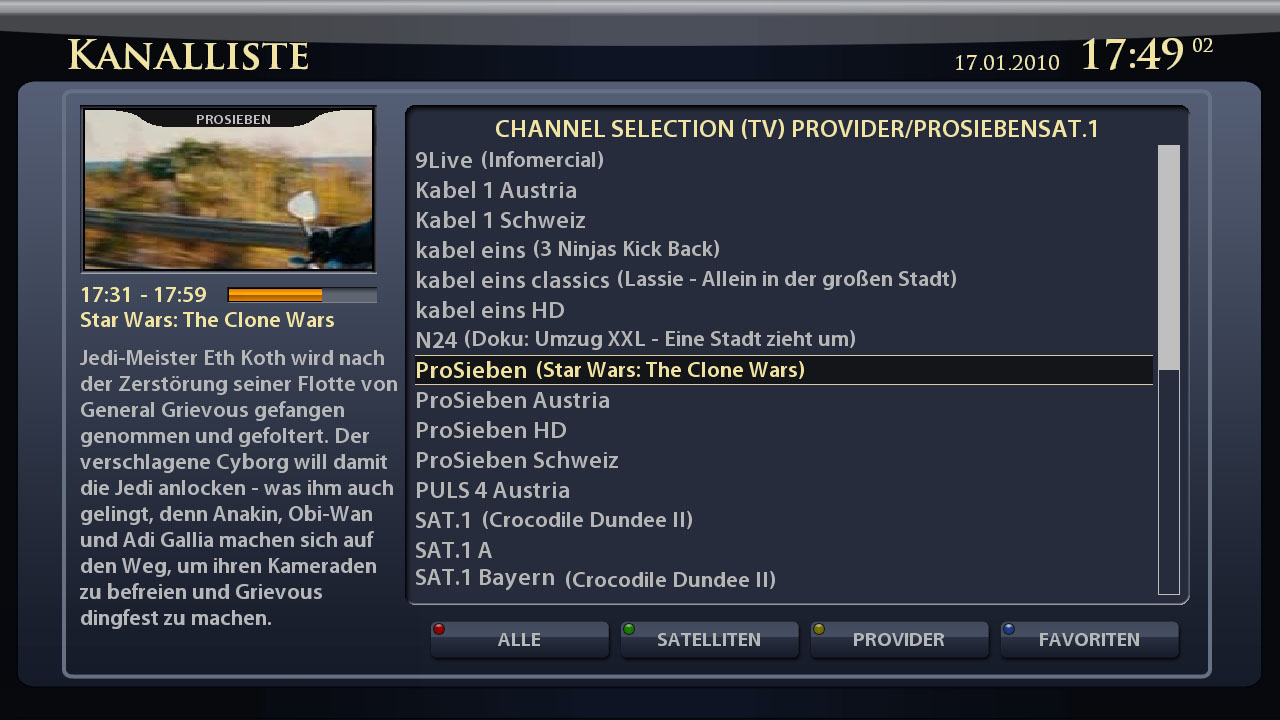Select PULS 4 Austria channel
The height and width of the screenshot is (720, 1280).
coord(784,490)
